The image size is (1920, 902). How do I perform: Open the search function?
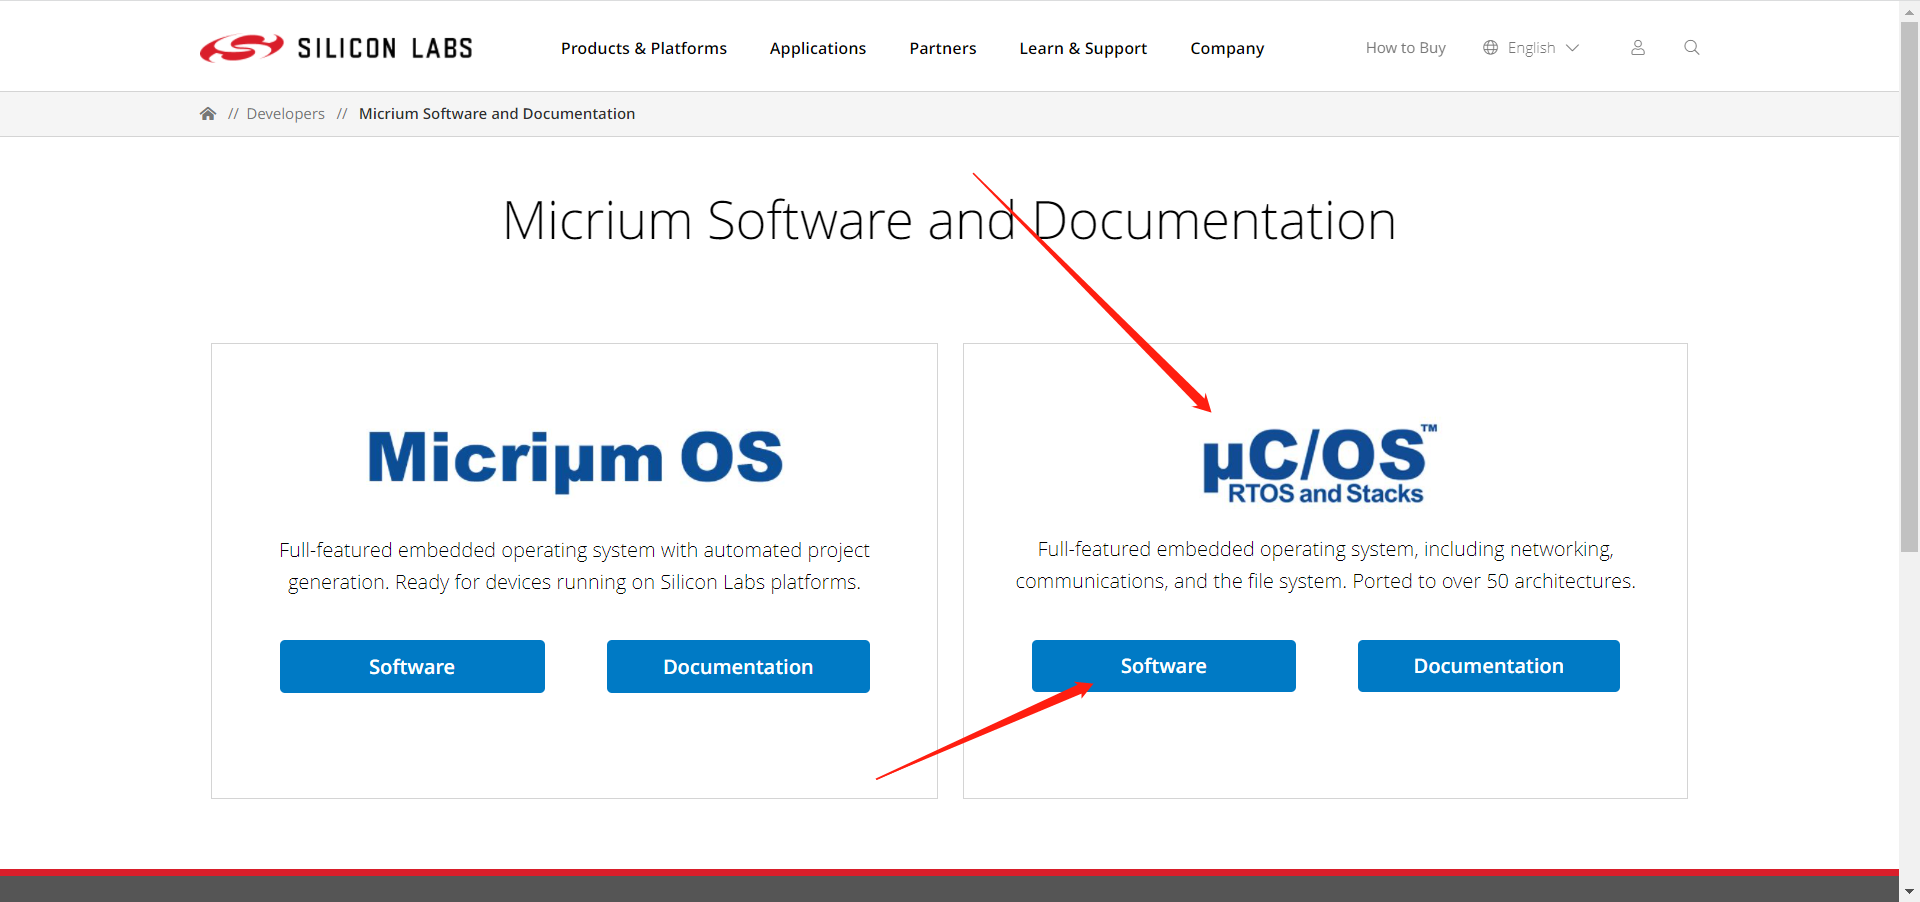[x=1691, y=47]
